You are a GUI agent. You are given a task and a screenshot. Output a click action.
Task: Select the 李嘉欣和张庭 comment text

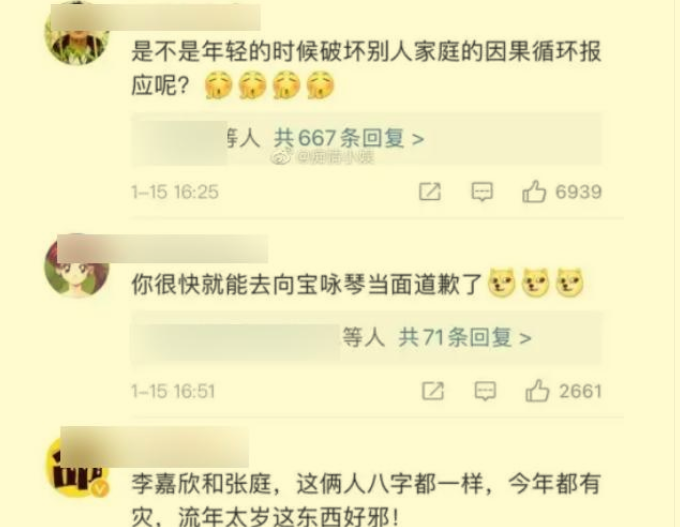tap(366, 501)
